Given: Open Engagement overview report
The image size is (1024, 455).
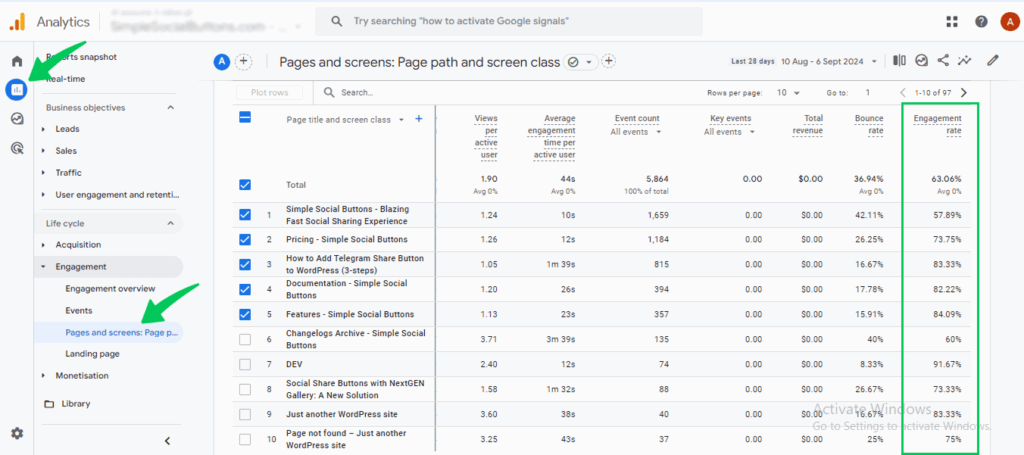Looking at the screenshot, I should [x=110, y=289].
